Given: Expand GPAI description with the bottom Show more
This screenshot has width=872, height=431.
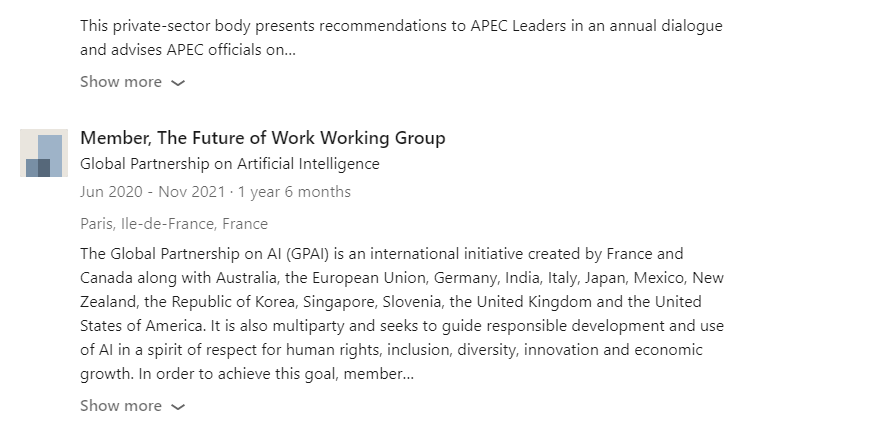Looking at the screenshot, I should (132, 406).
